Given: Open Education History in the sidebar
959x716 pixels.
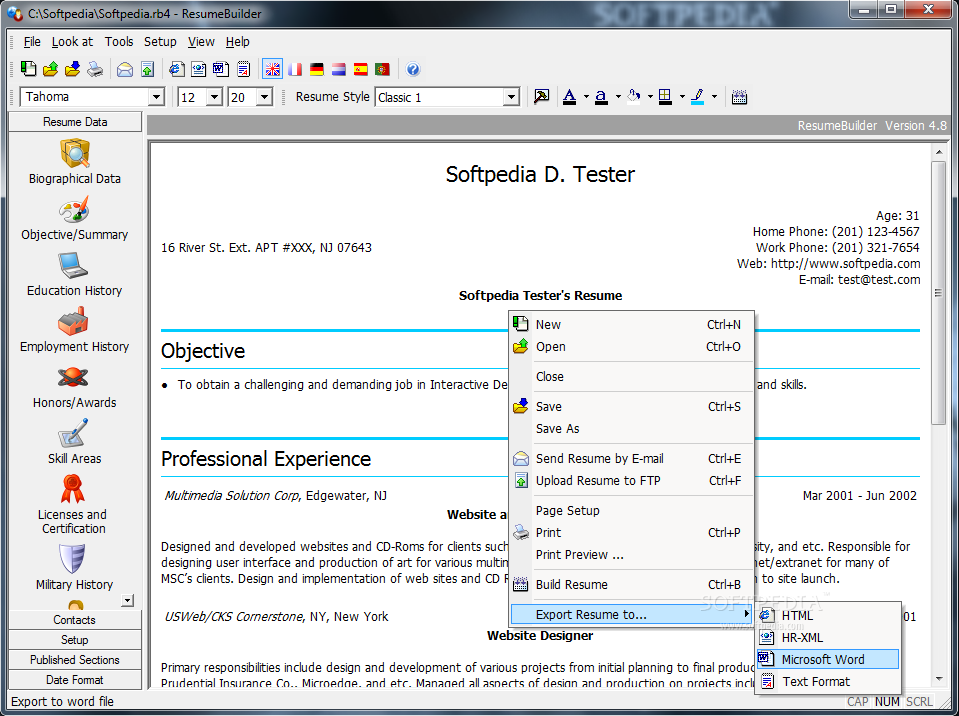Looking at the screenshot, I should point(75,274).
